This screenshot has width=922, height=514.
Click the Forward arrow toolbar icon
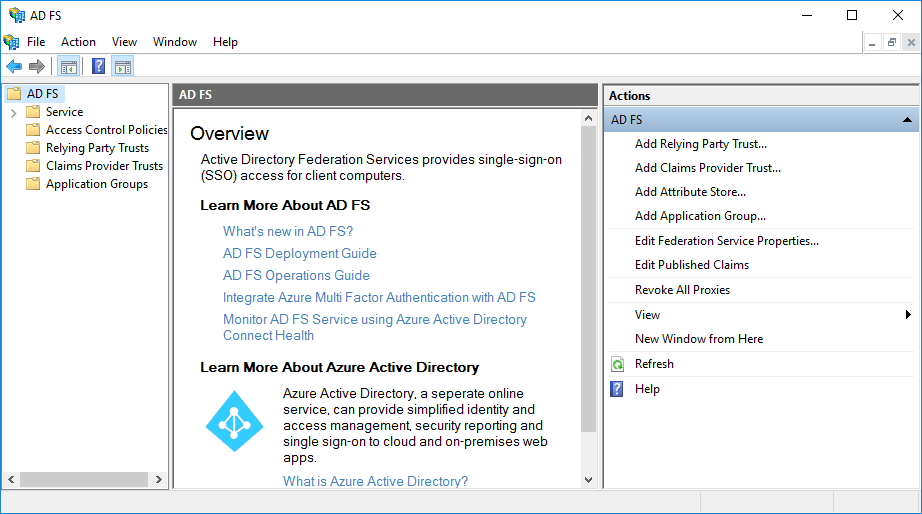pyautogui.click(x=37, y=67)
